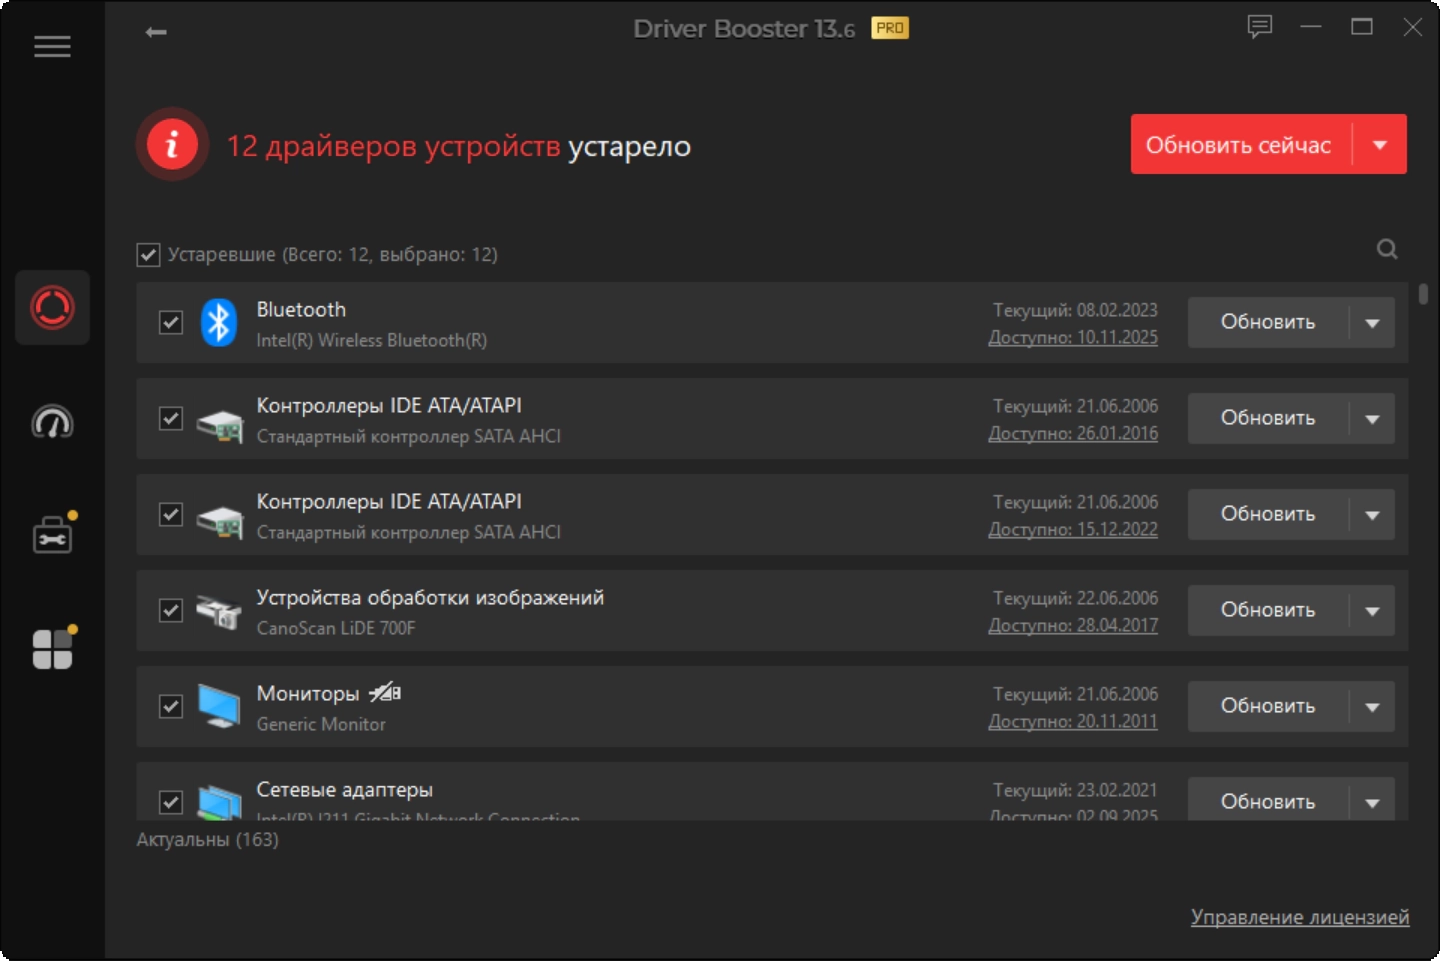Click the icon beside the Мониторы label
This screenshot has height=961, width=1440.
pyautogui.click(x=385, y=692)
